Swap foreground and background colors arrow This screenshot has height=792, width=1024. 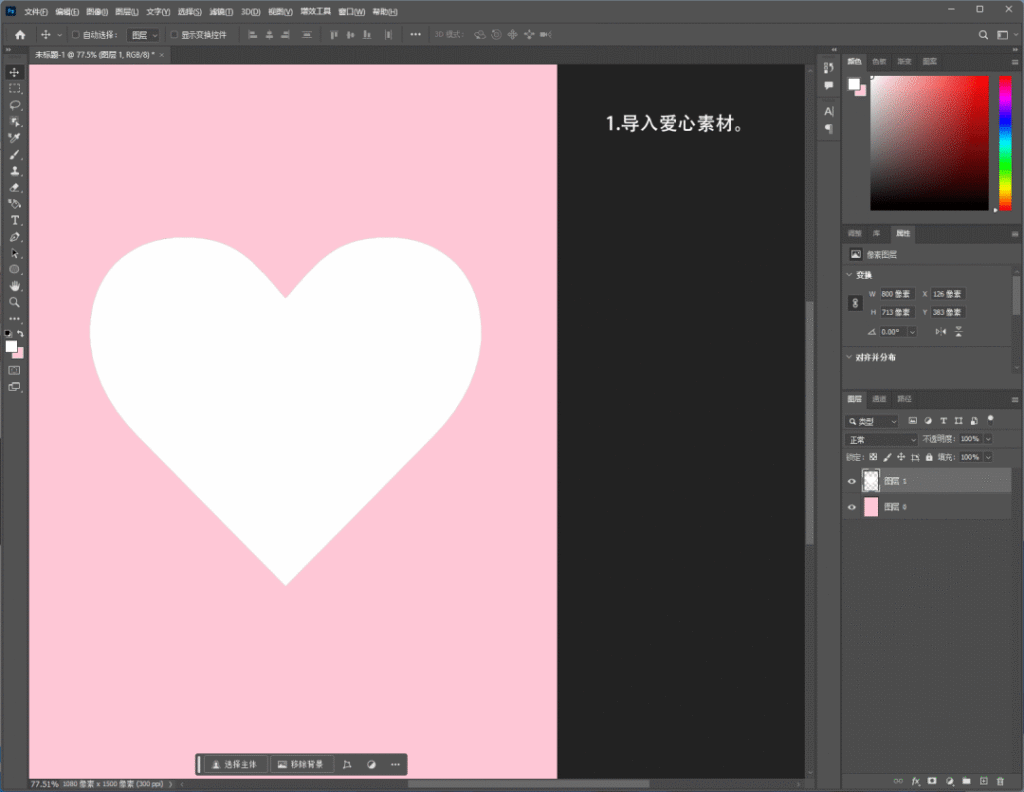[21, 334]
